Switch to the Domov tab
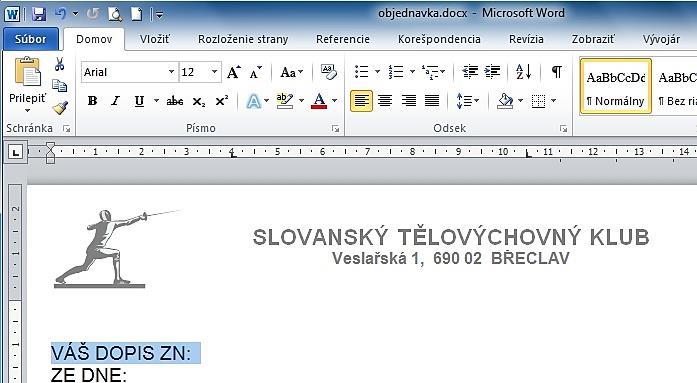 tap(94, 39)
